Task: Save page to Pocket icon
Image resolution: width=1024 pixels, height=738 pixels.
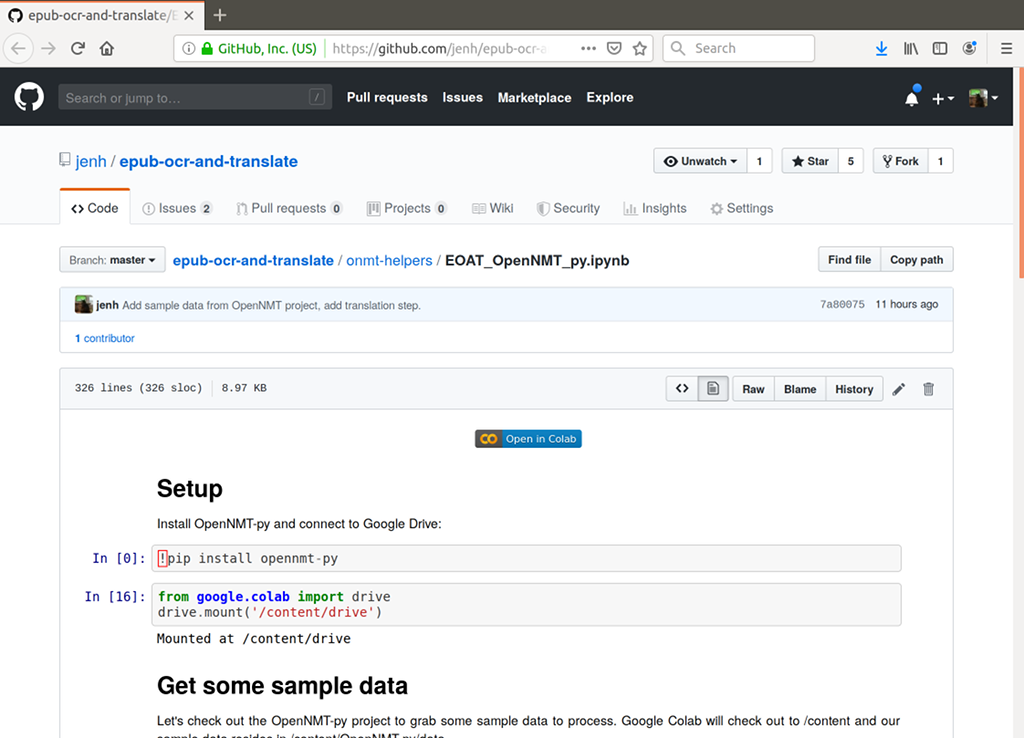Action: (x=614, y=48)
